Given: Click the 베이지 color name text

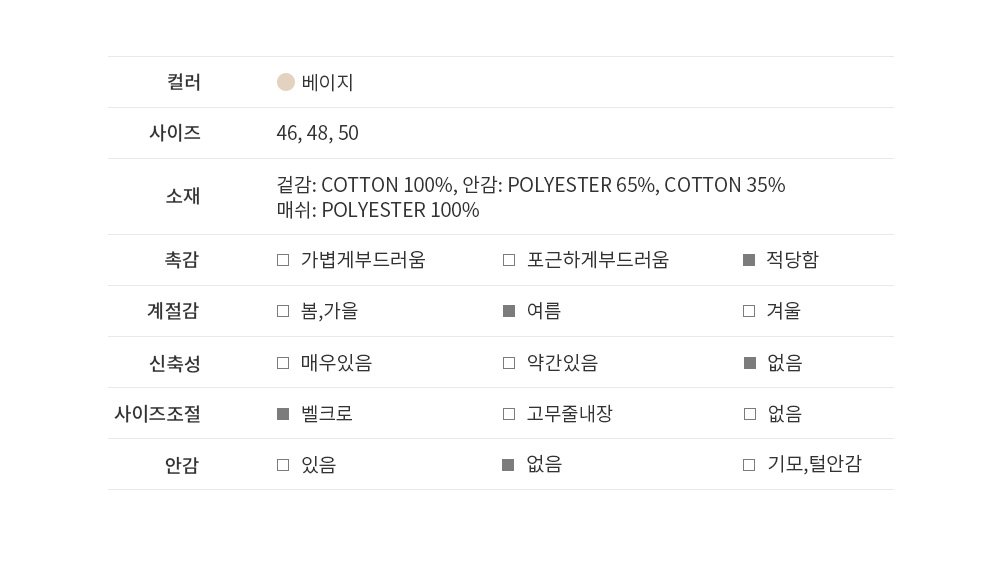Looking at the screenshot, I should coord(328,82).
